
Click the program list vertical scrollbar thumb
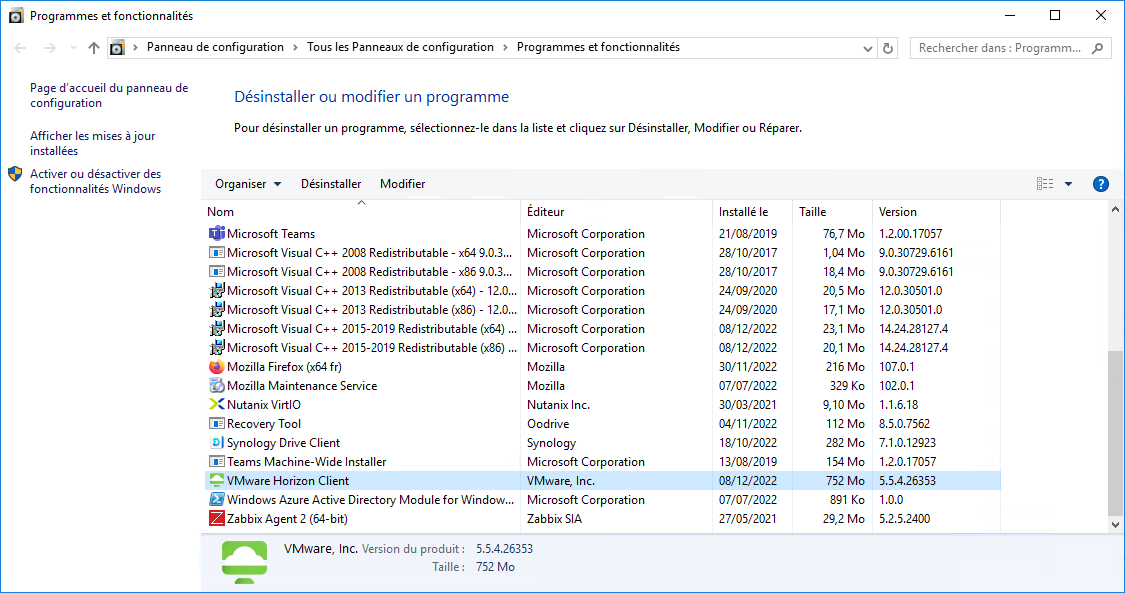click(x=1115, y=433)
